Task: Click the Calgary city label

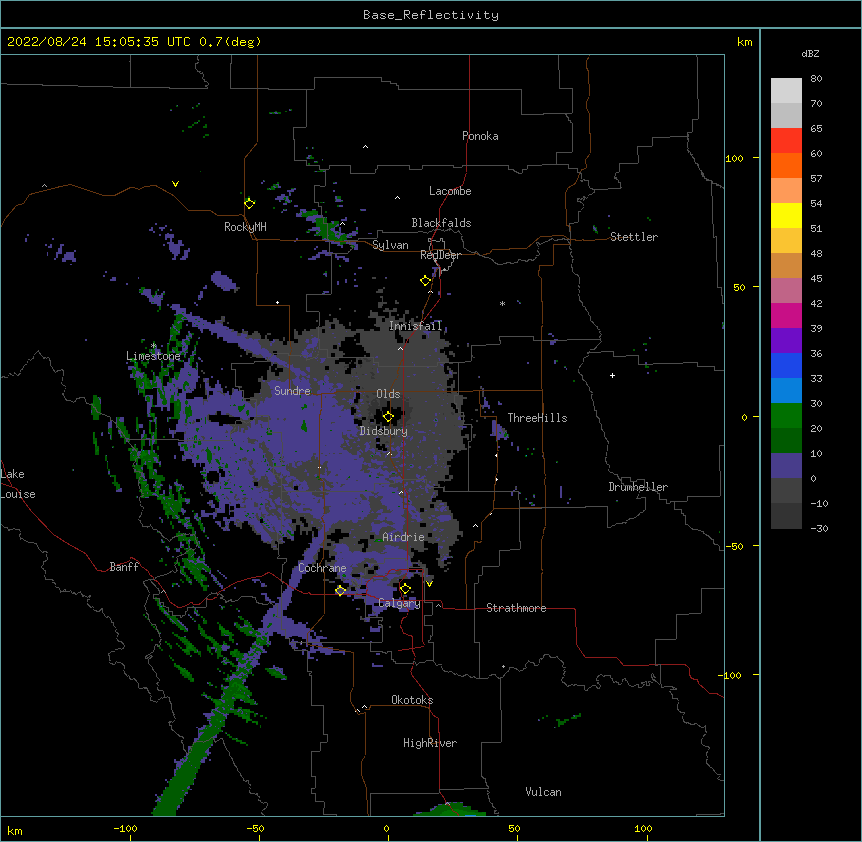Action: pos(399,603)
